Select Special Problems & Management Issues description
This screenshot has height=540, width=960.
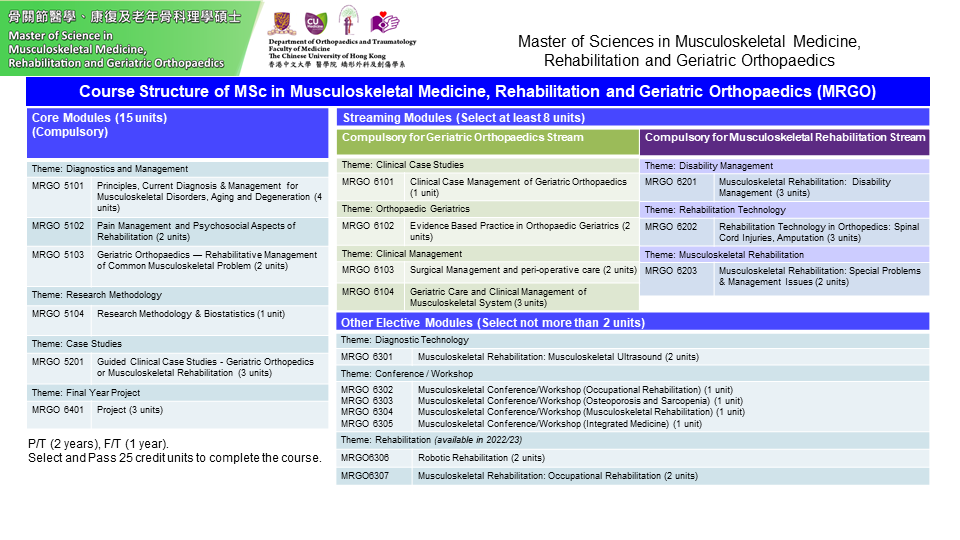pos(820,276)
